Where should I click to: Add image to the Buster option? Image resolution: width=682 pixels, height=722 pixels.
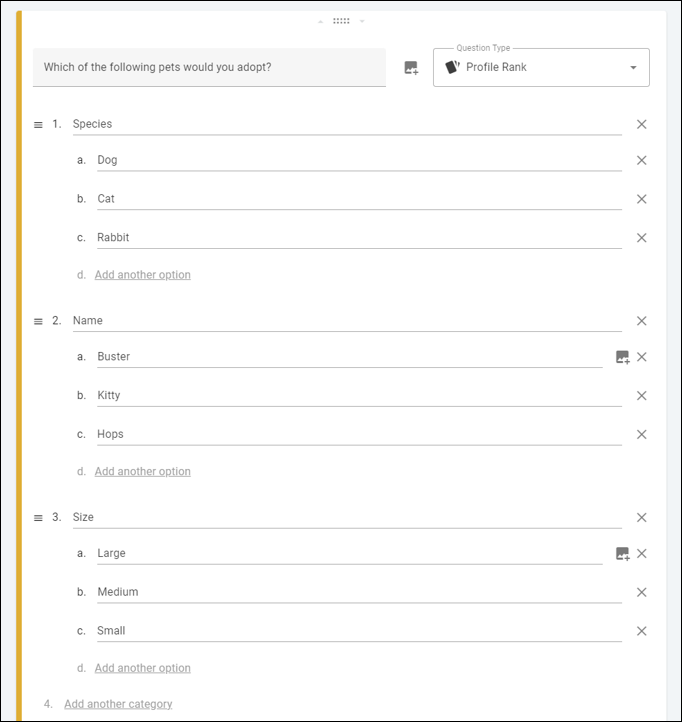pos(623,357)
